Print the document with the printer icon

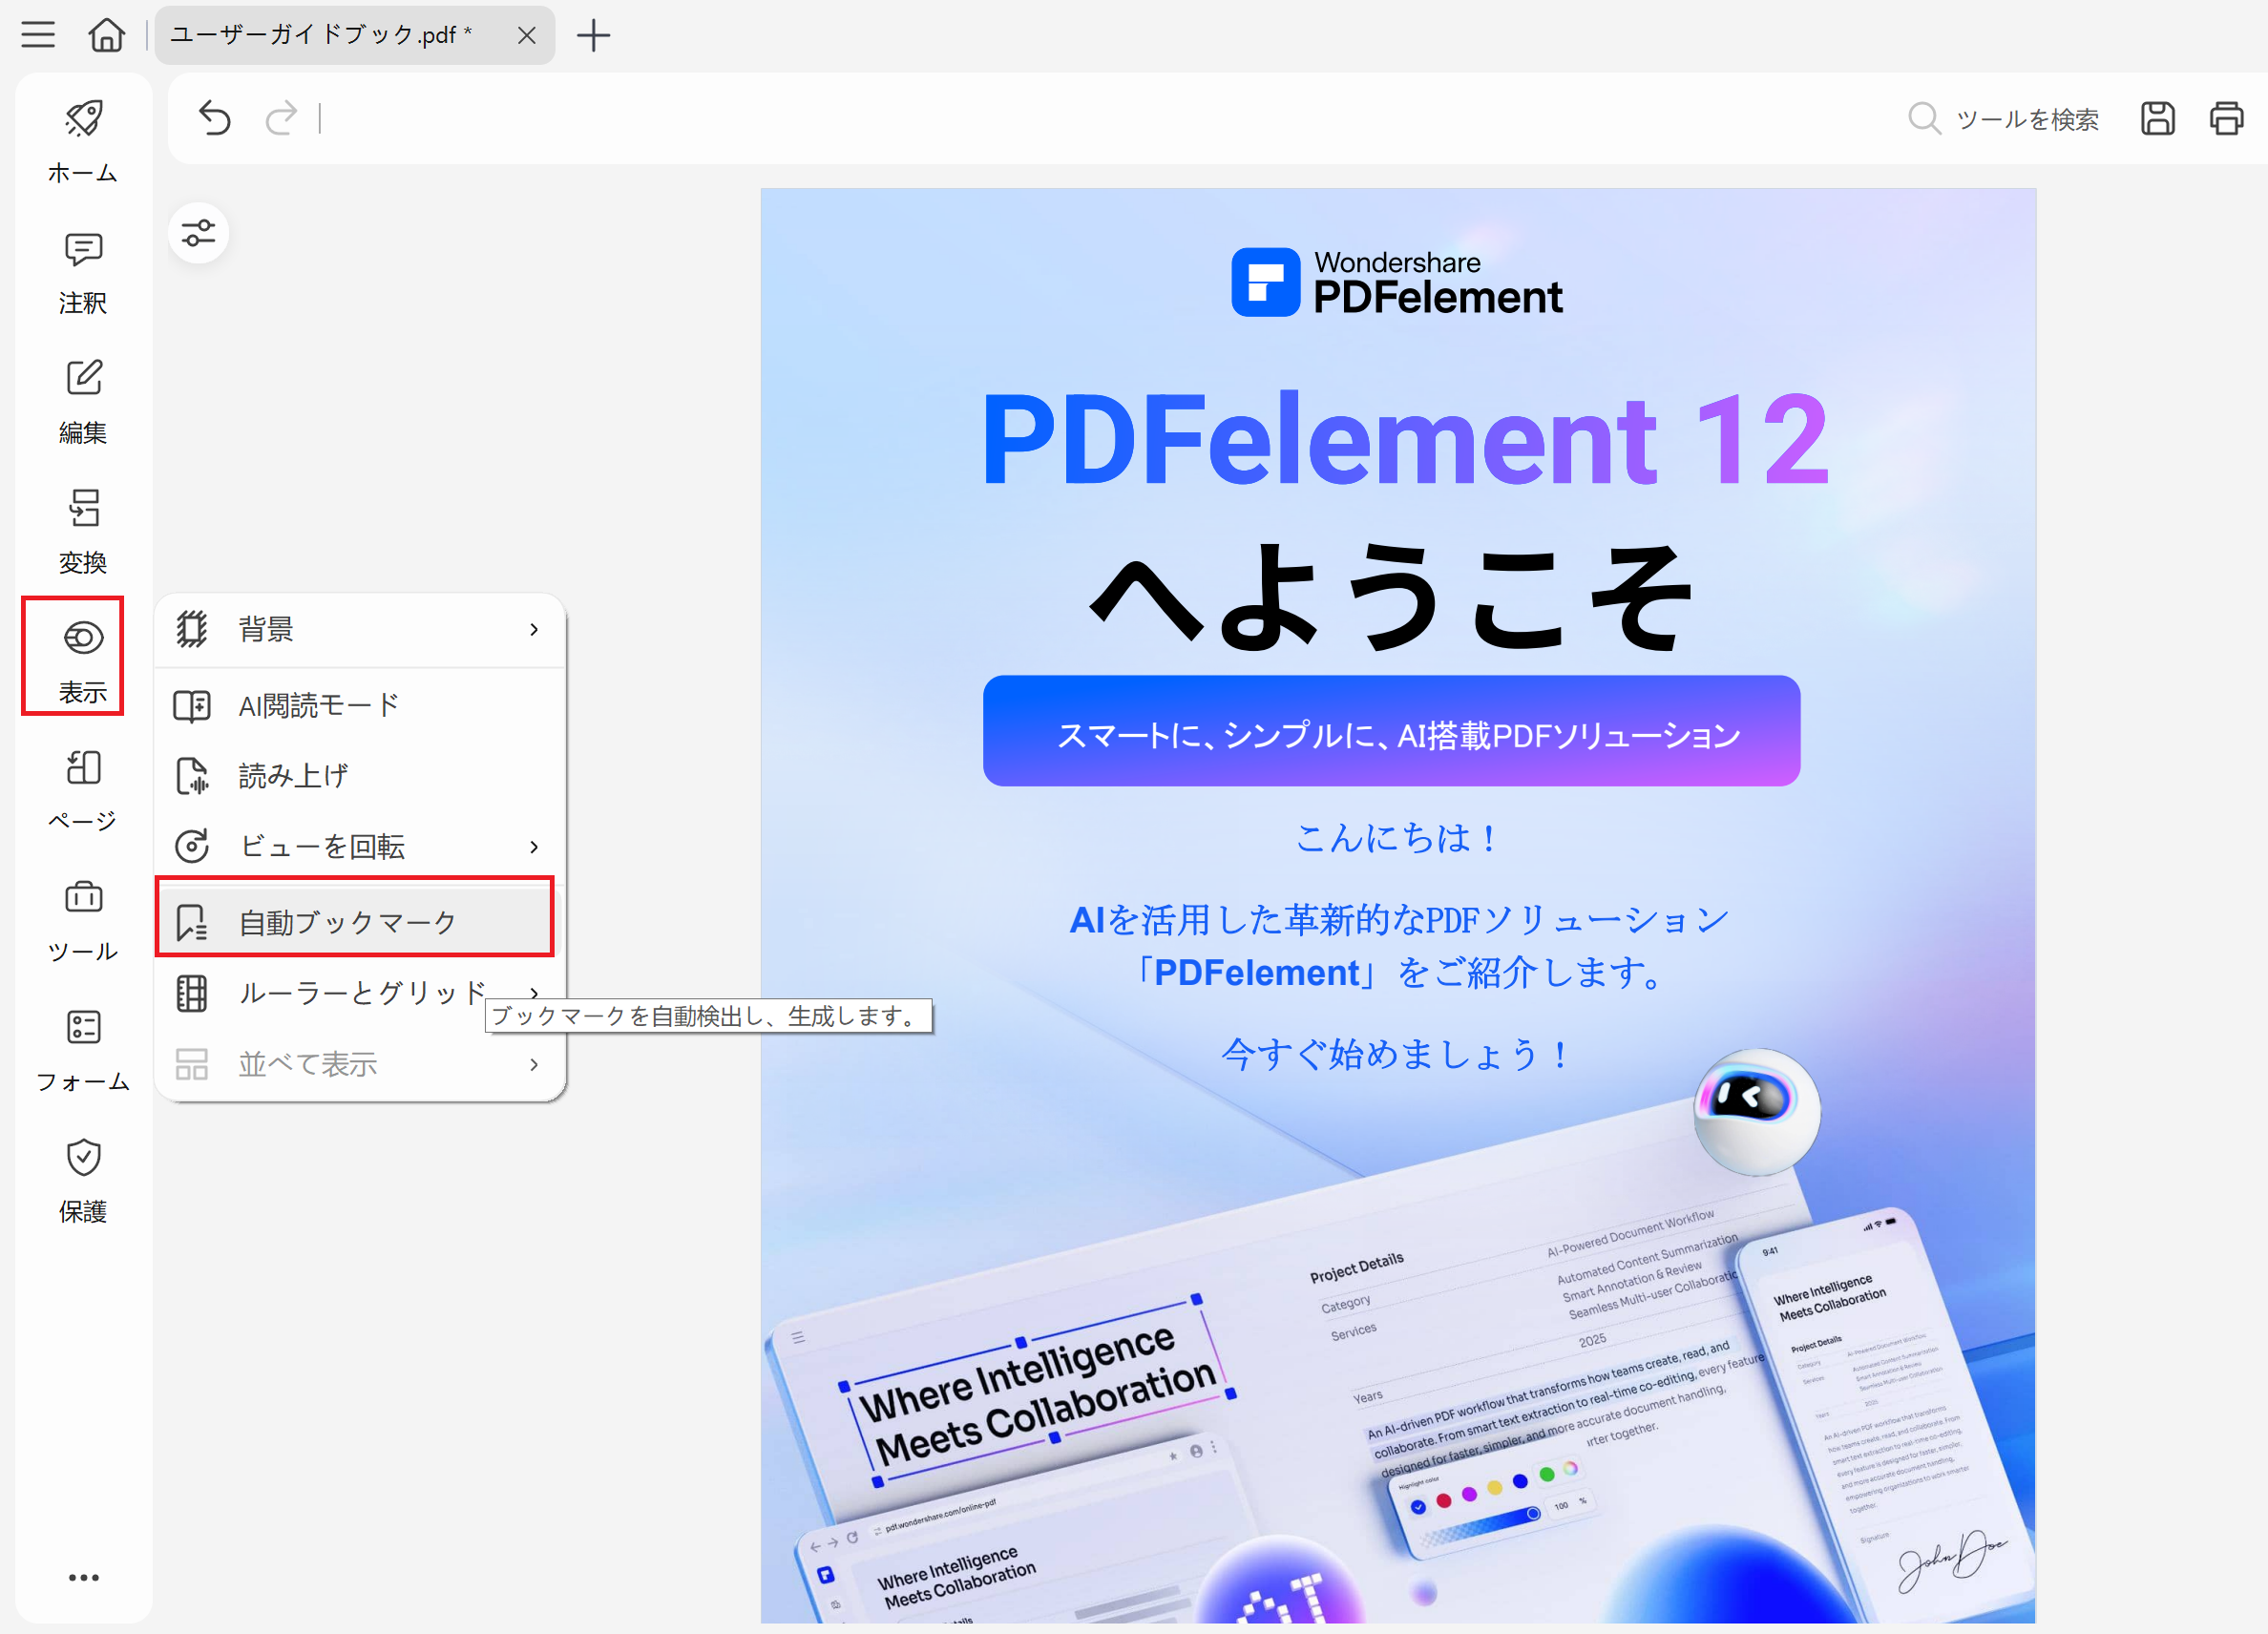[x=2226, y=118]
